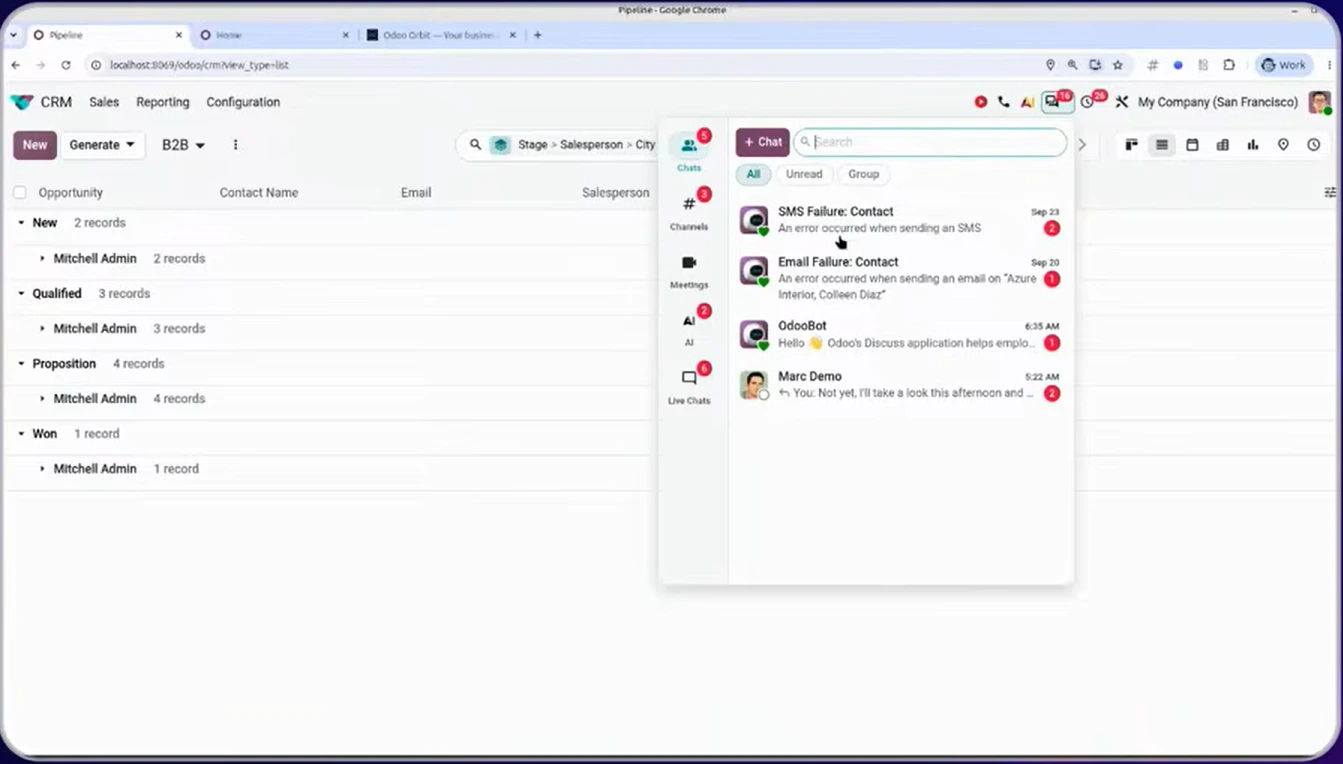The width and height of the screenshot is (1343, 764).
Task: Open the OdooBot conversation
Action: tap(900, 334)
